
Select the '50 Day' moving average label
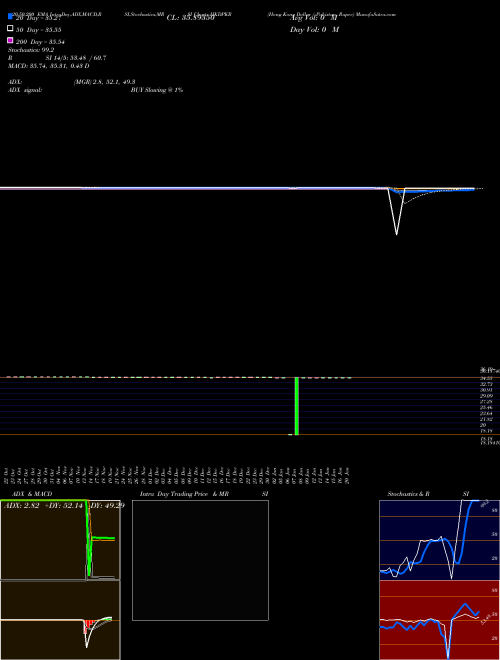(39, 30)
